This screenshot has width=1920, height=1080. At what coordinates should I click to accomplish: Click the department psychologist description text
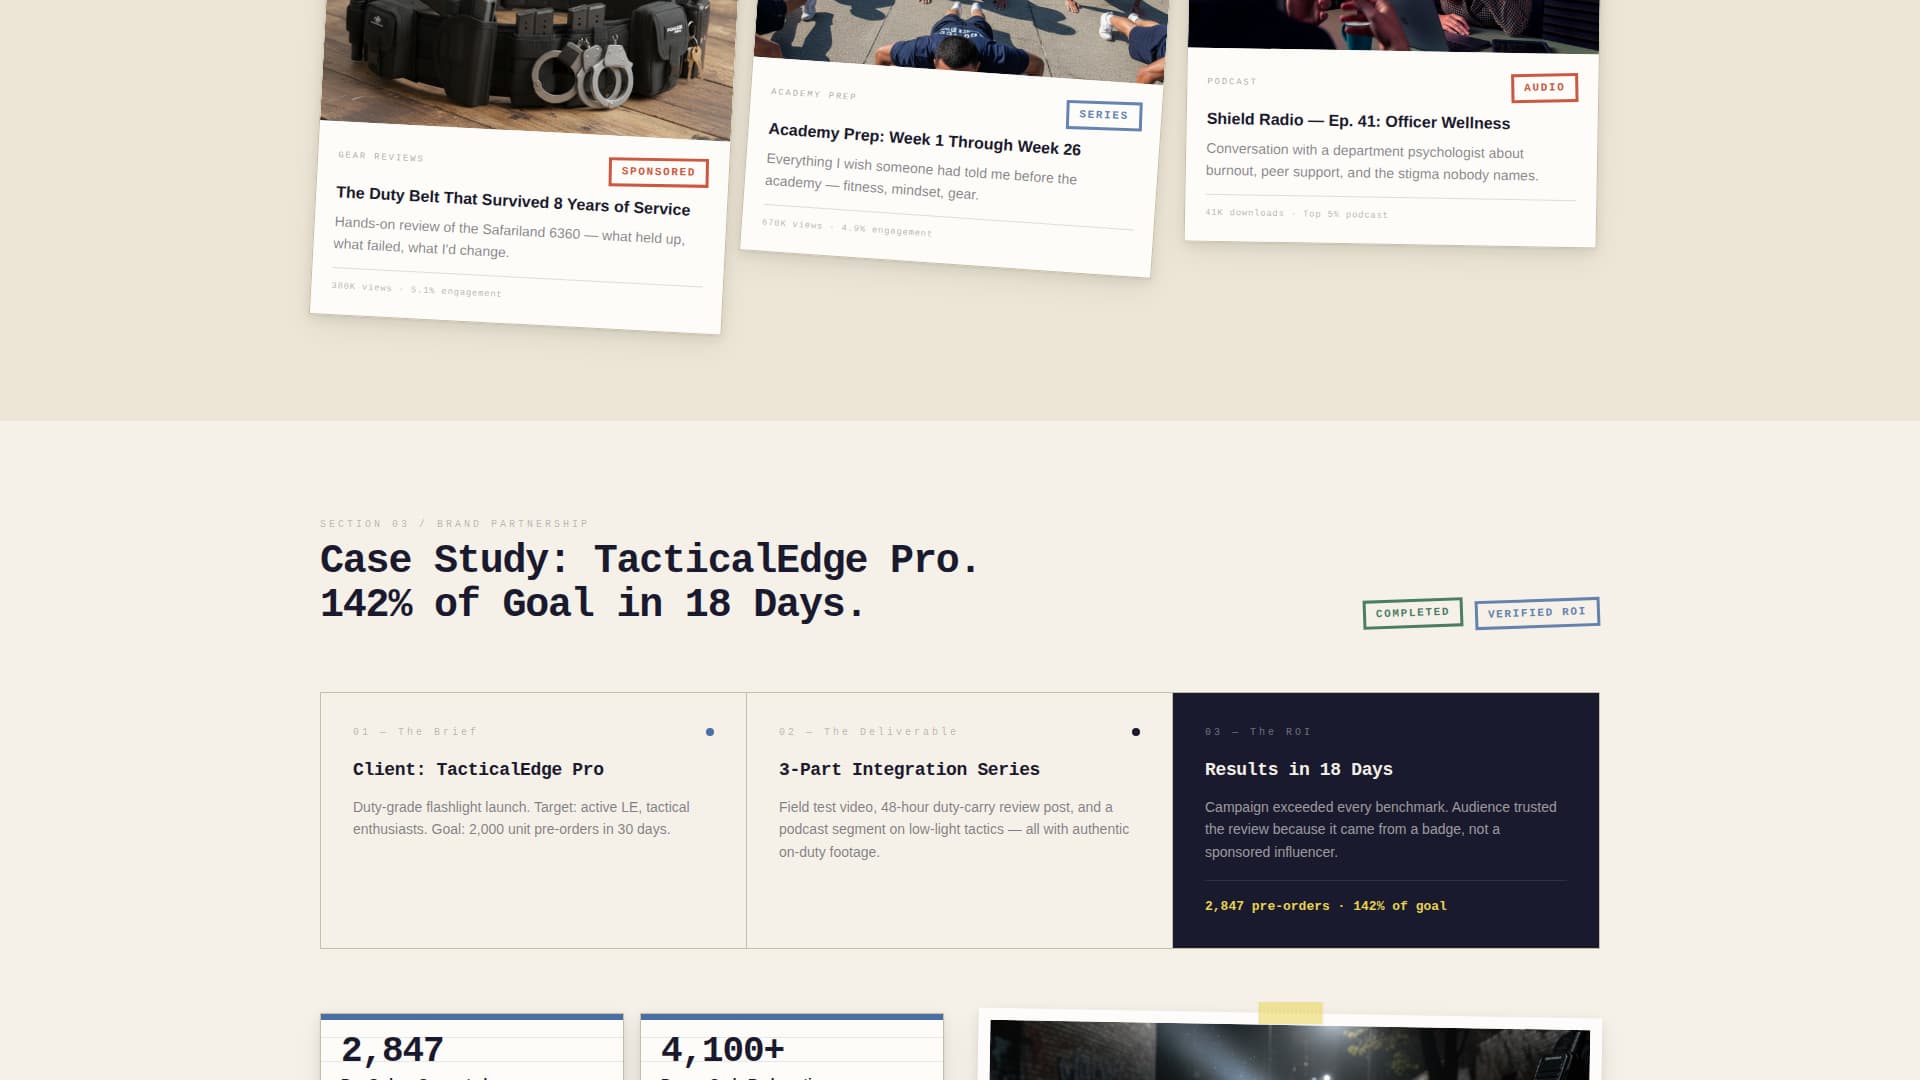[x=1371, y=162]
